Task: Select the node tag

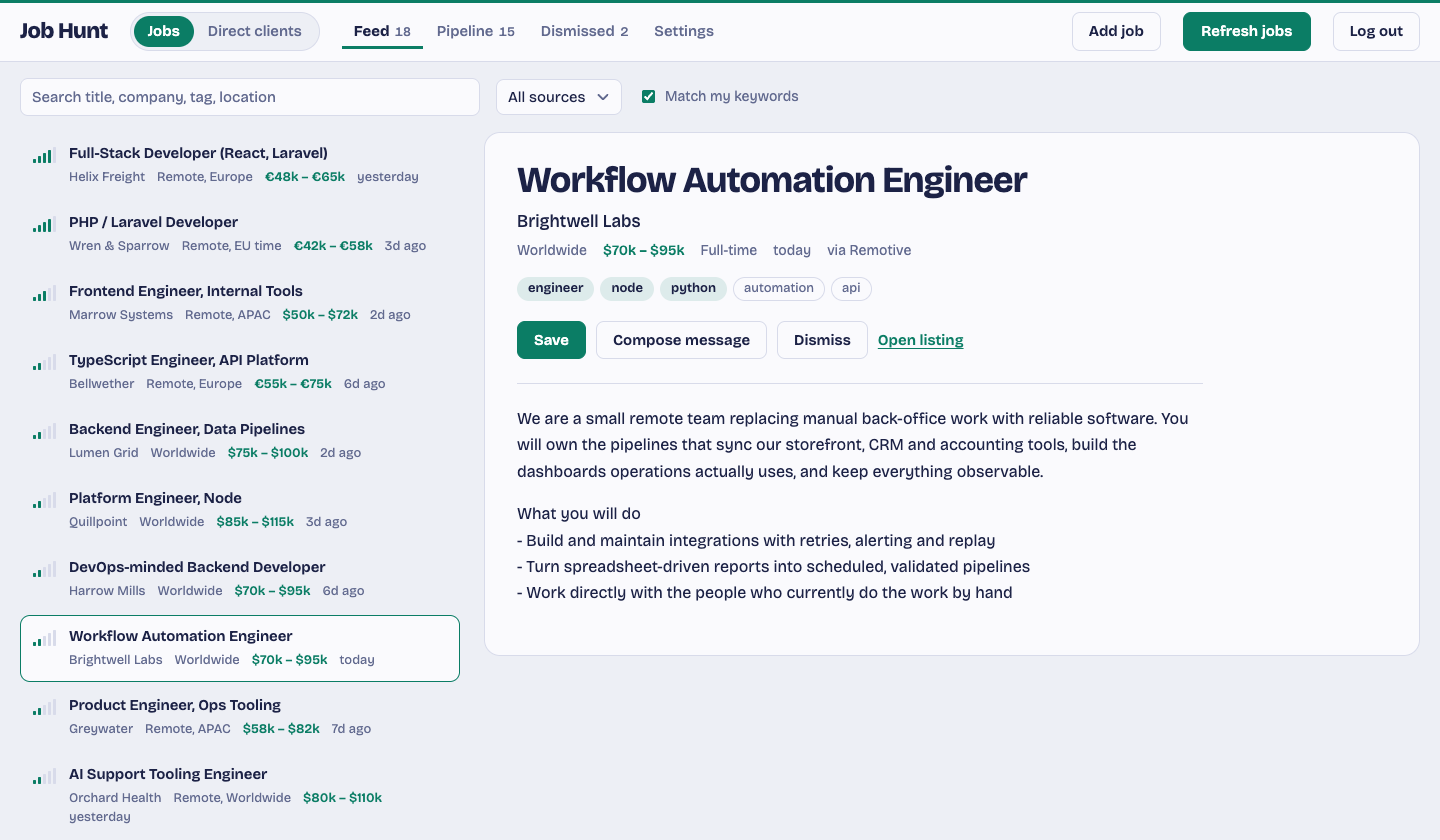Action: coord(627,288)
